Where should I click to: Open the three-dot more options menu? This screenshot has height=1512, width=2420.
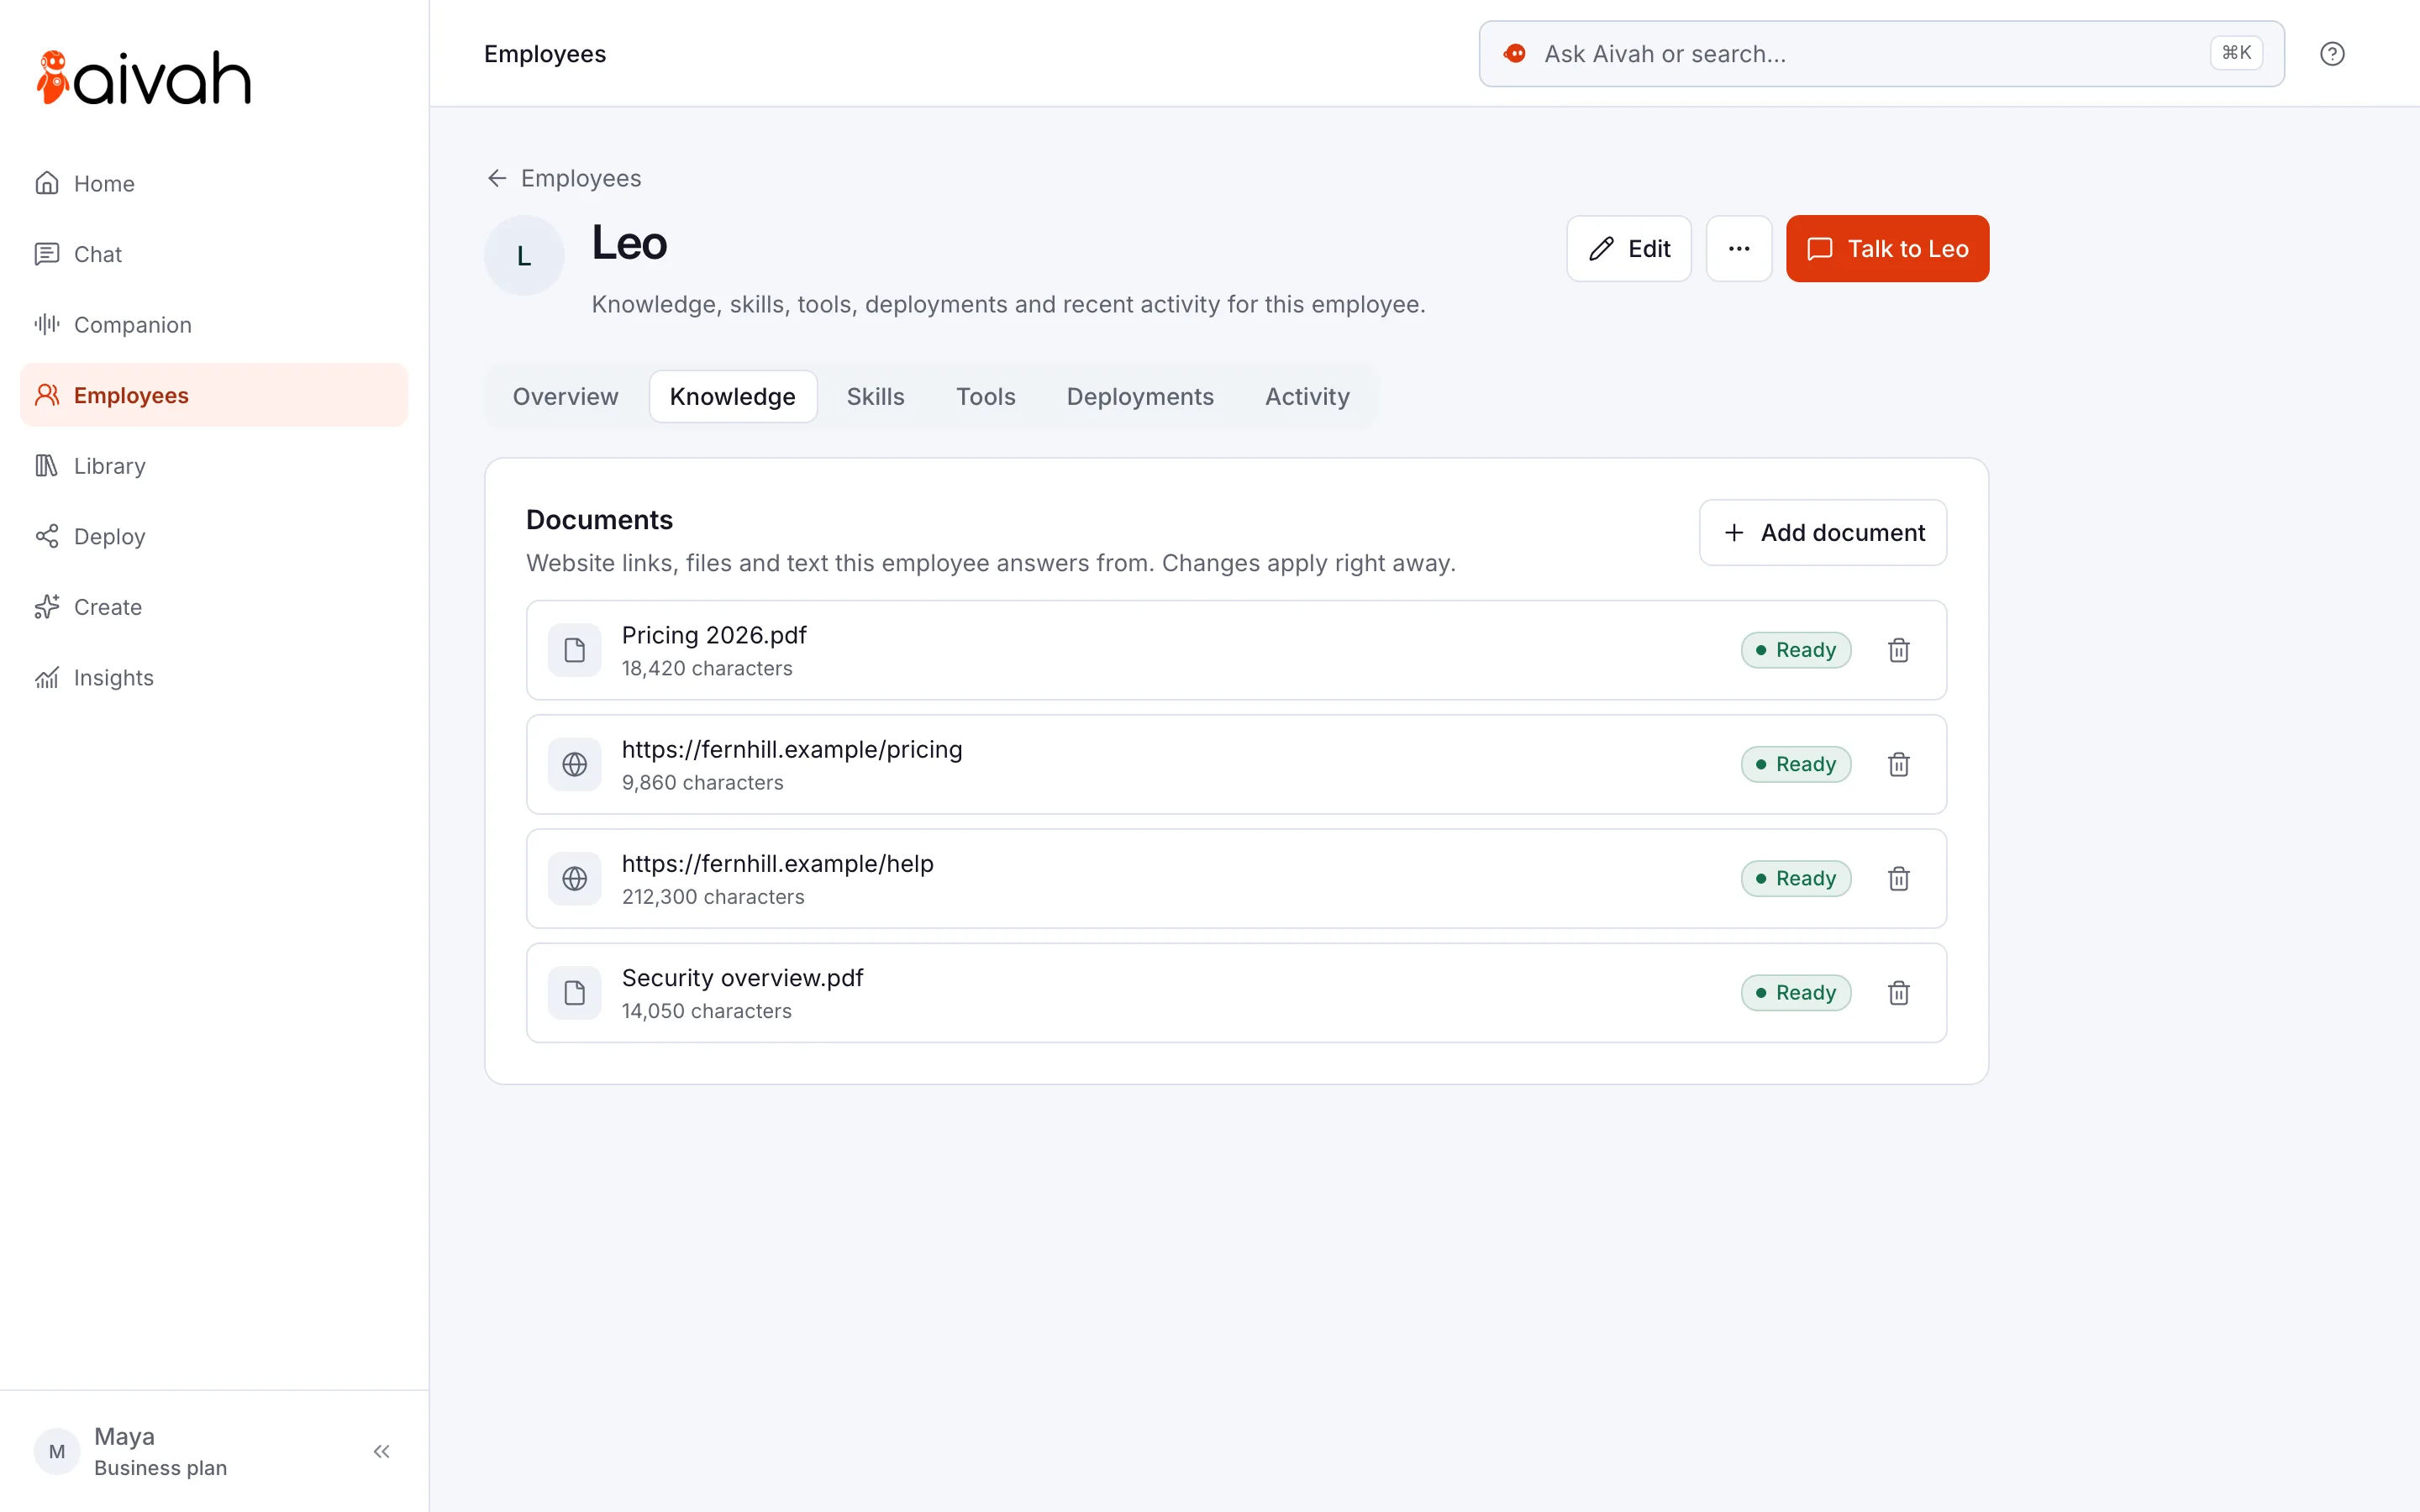click(1739, 249)
